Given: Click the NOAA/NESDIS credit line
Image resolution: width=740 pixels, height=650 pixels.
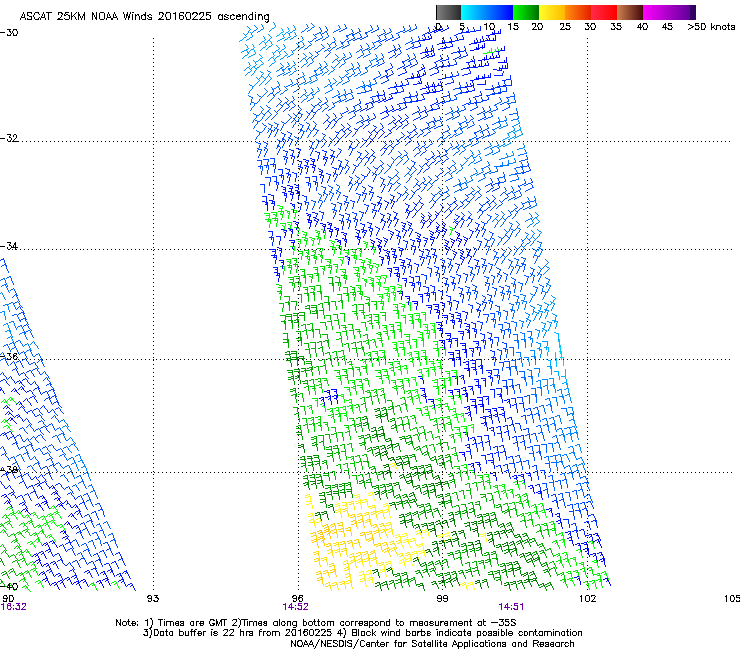Looking at the screenshot, I should click(x=432, y=644).
